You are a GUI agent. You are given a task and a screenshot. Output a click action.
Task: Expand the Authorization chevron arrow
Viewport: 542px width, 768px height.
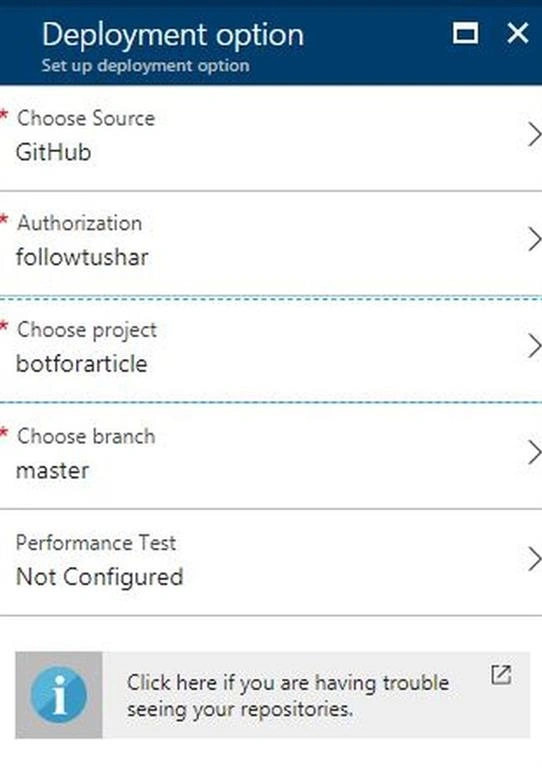tap(534, 240)
